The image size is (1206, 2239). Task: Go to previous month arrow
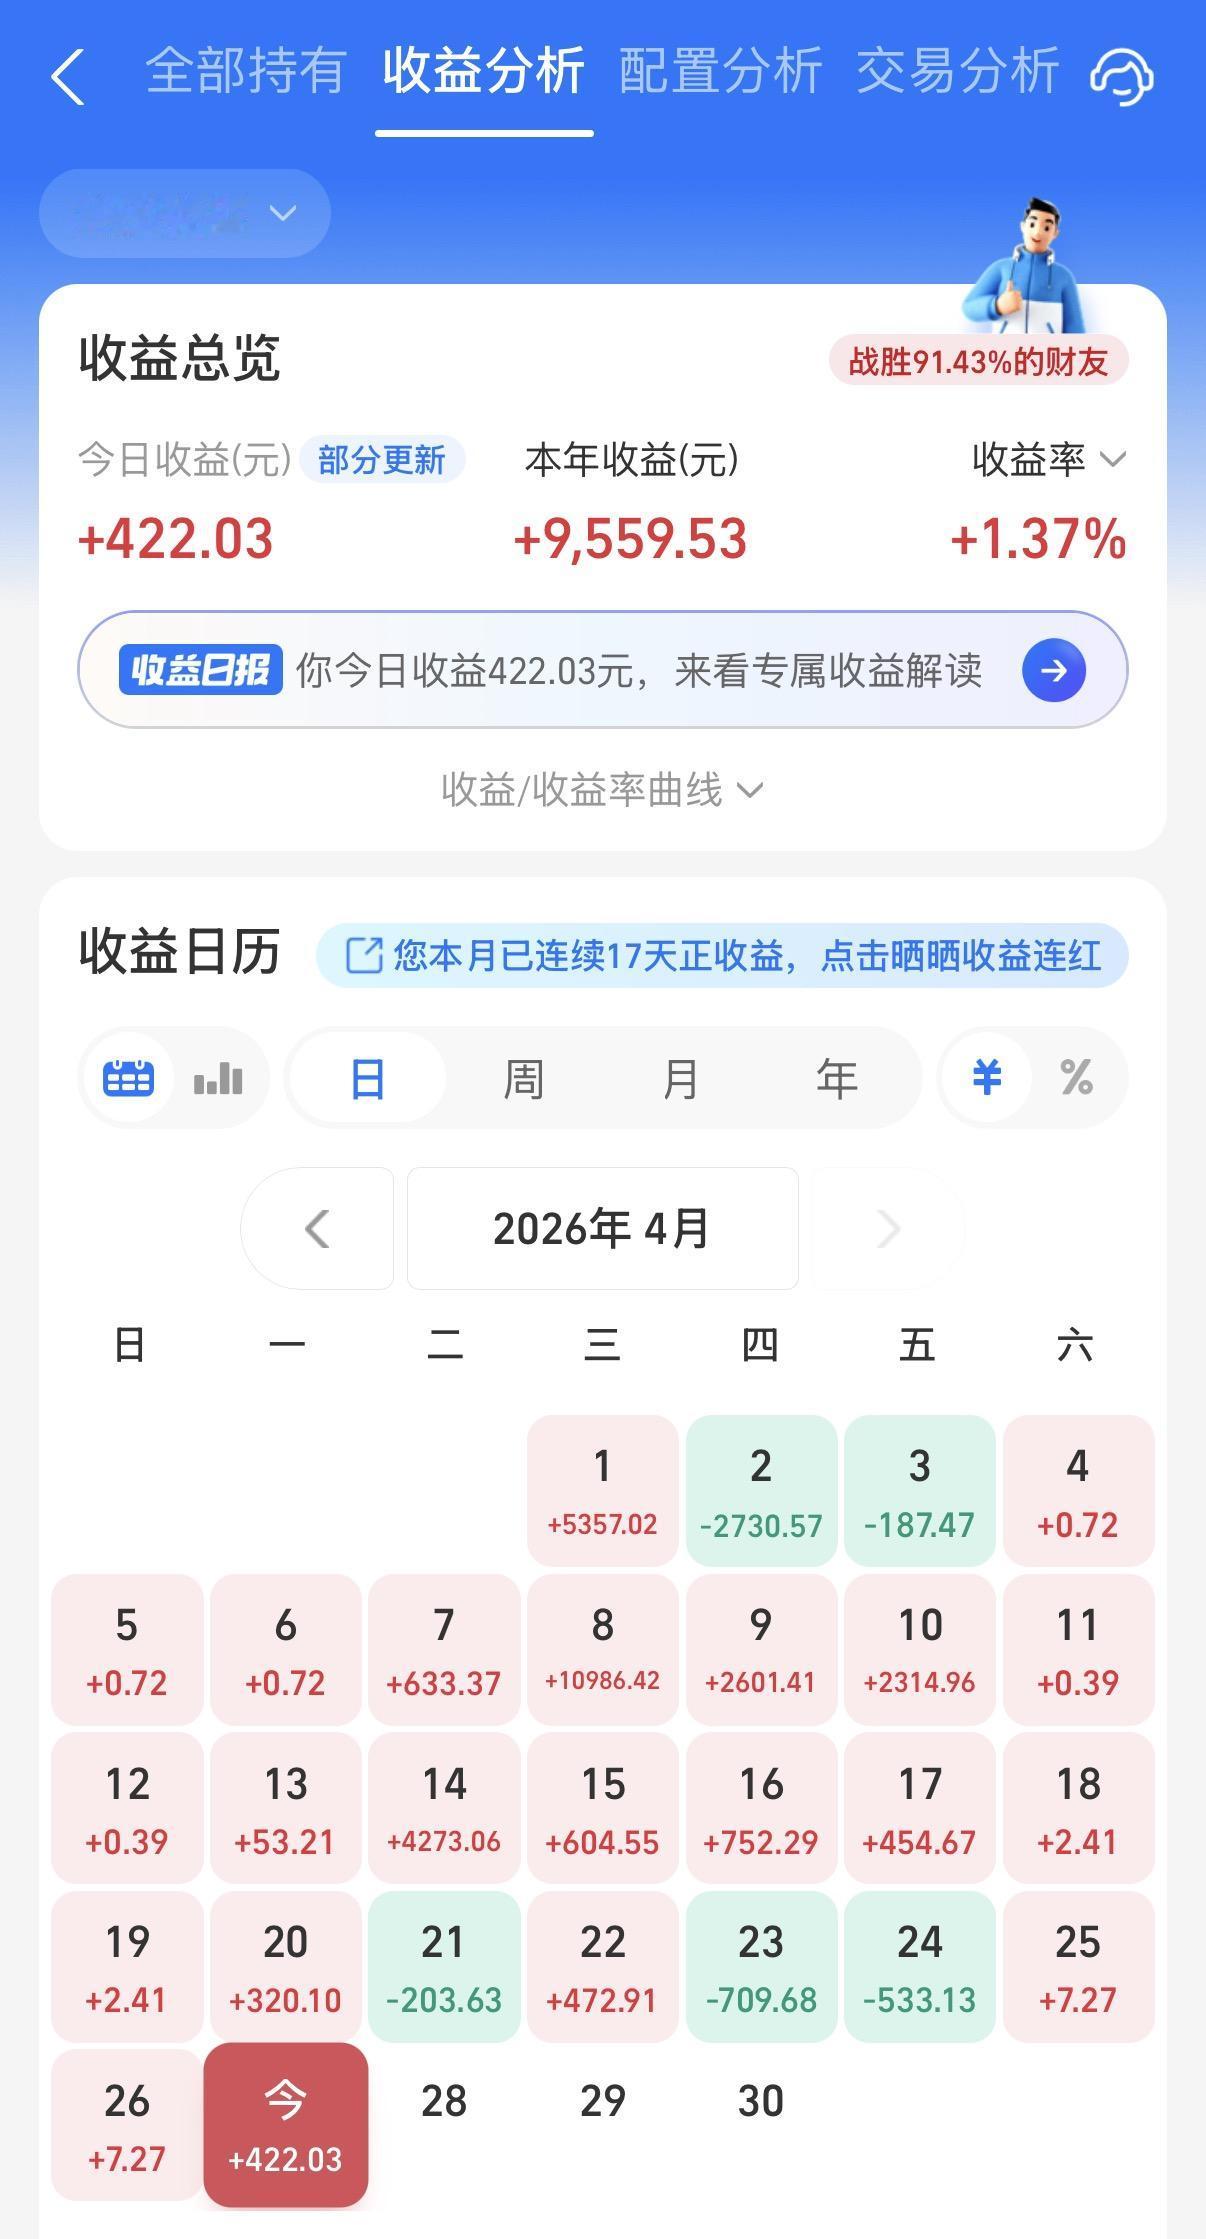[317, 1228]
